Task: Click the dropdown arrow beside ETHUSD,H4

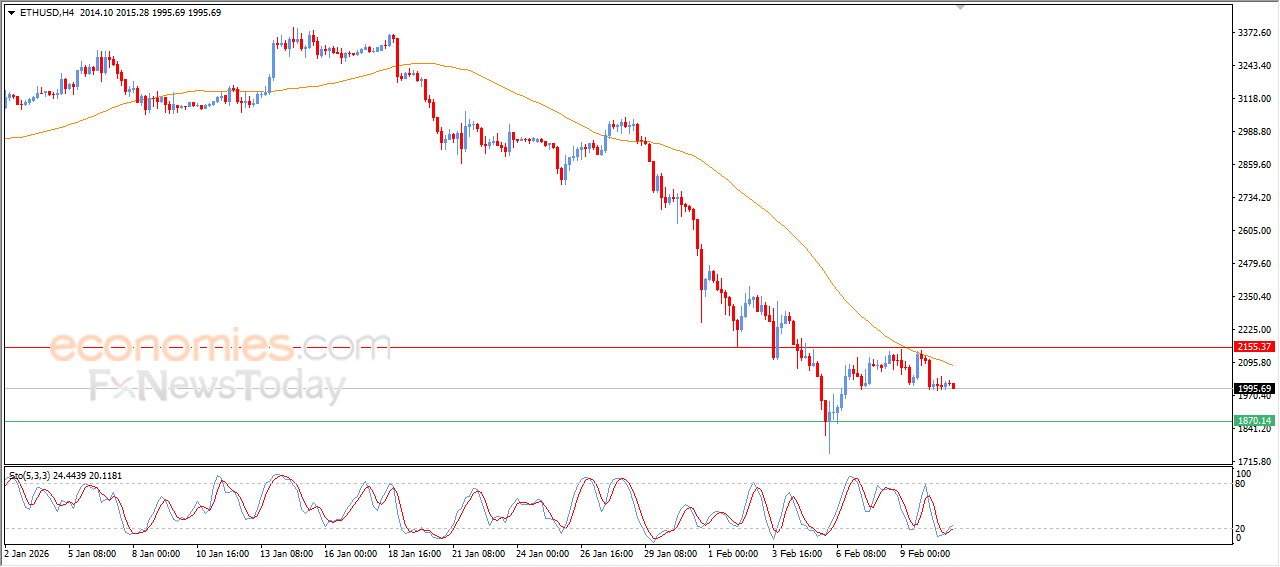Action: tap(11, 13)
